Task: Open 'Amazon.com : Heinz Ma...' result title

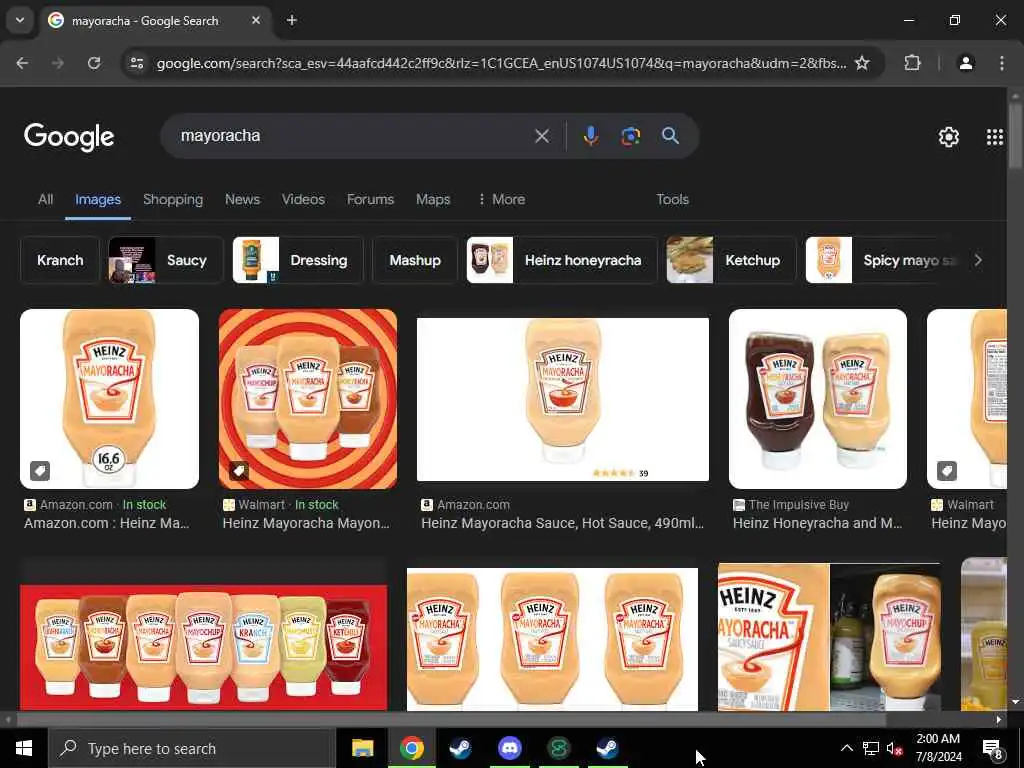Action: click(x=106, y=523)
